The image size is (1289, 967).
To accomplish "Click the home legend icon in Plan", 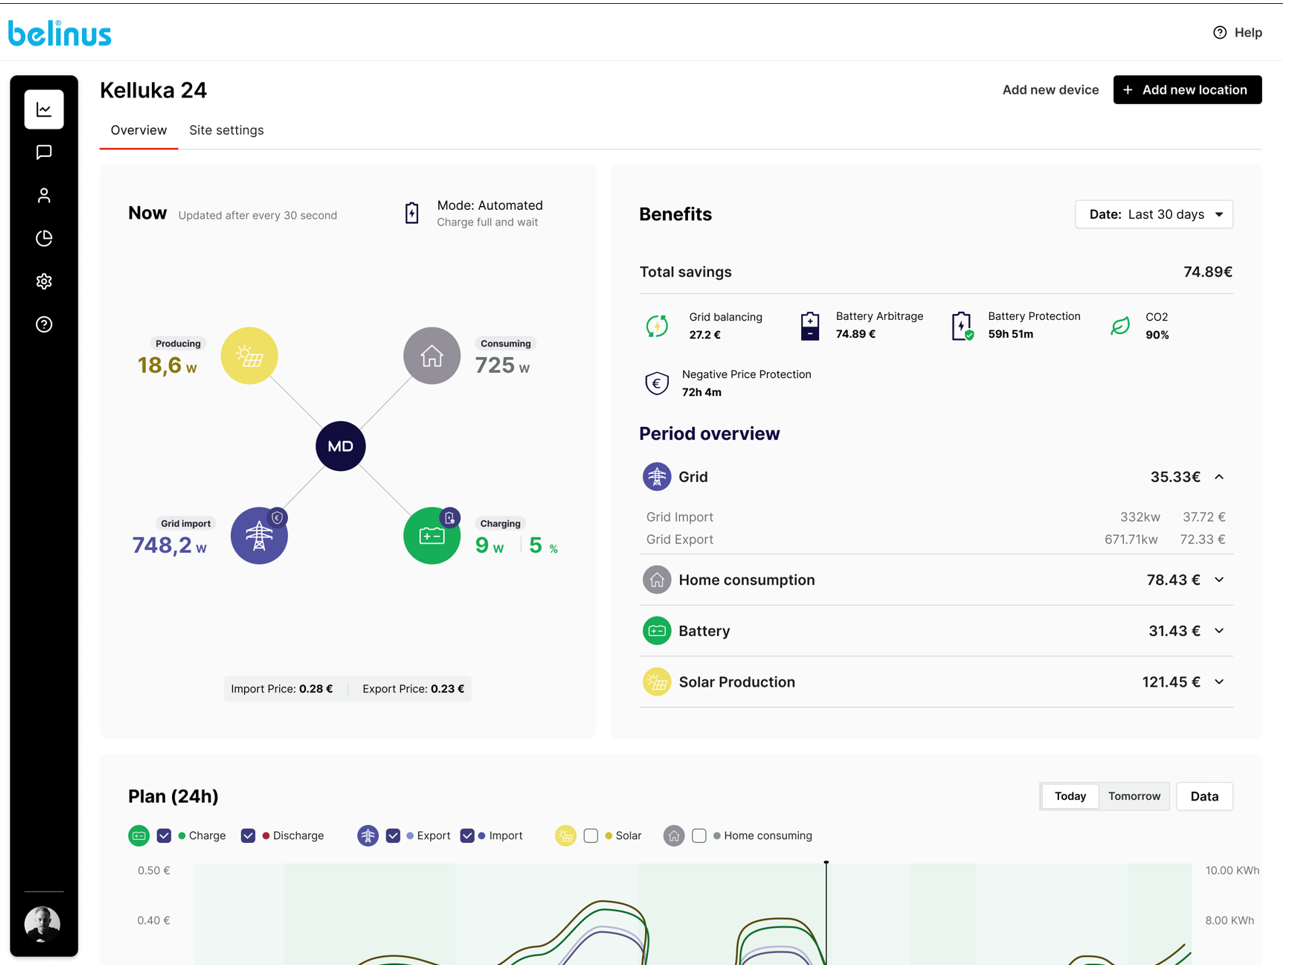I will coord(674,836).
